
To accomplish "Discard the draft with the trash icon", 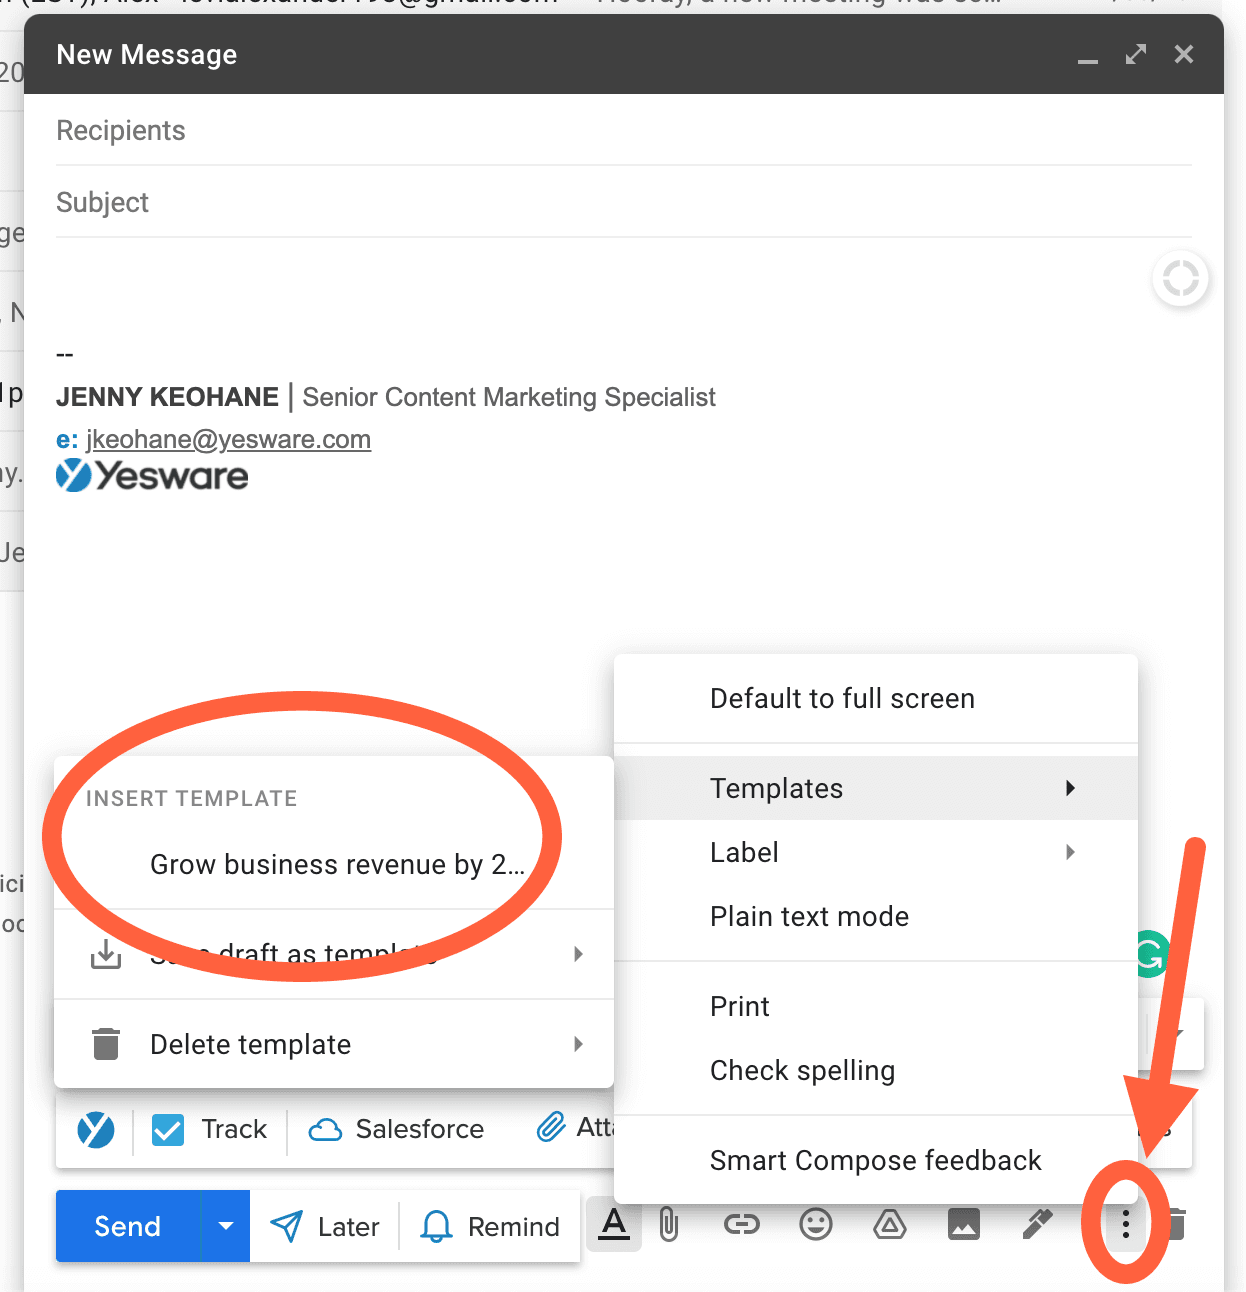I will [x=1178, y=1224].
